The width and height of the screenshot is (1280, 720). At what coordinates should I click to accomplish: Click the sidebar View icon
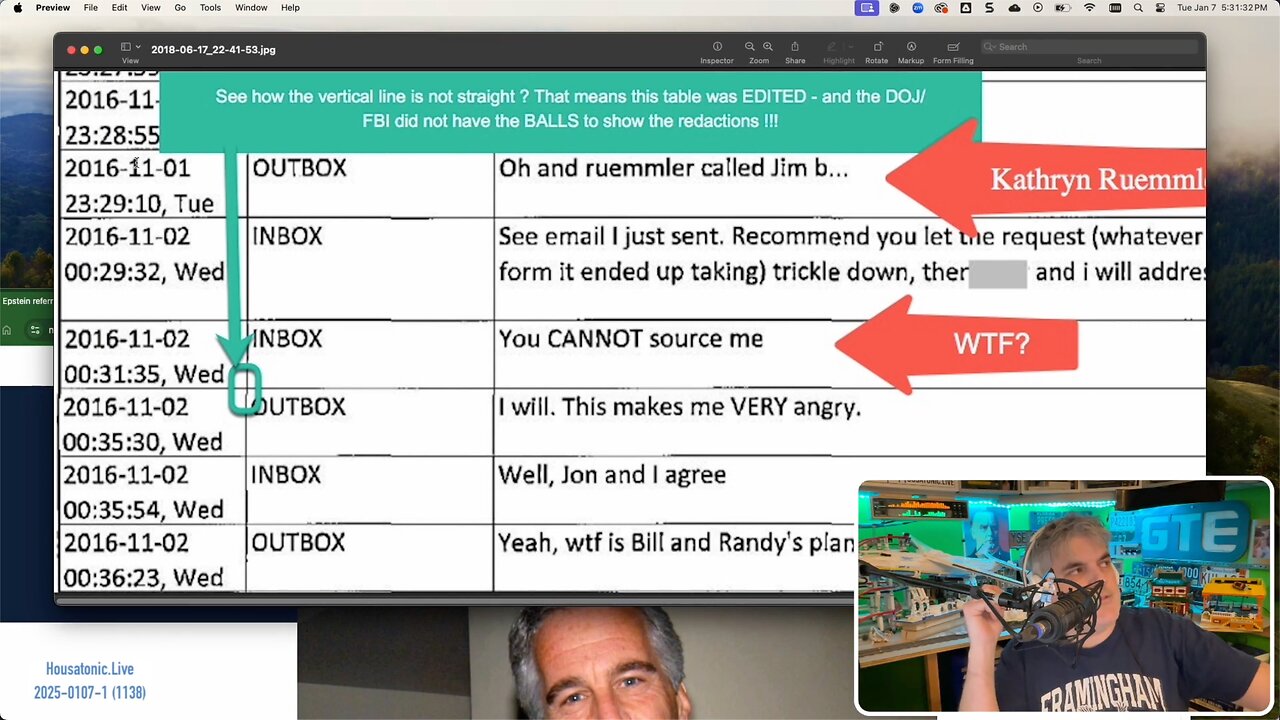127,47
